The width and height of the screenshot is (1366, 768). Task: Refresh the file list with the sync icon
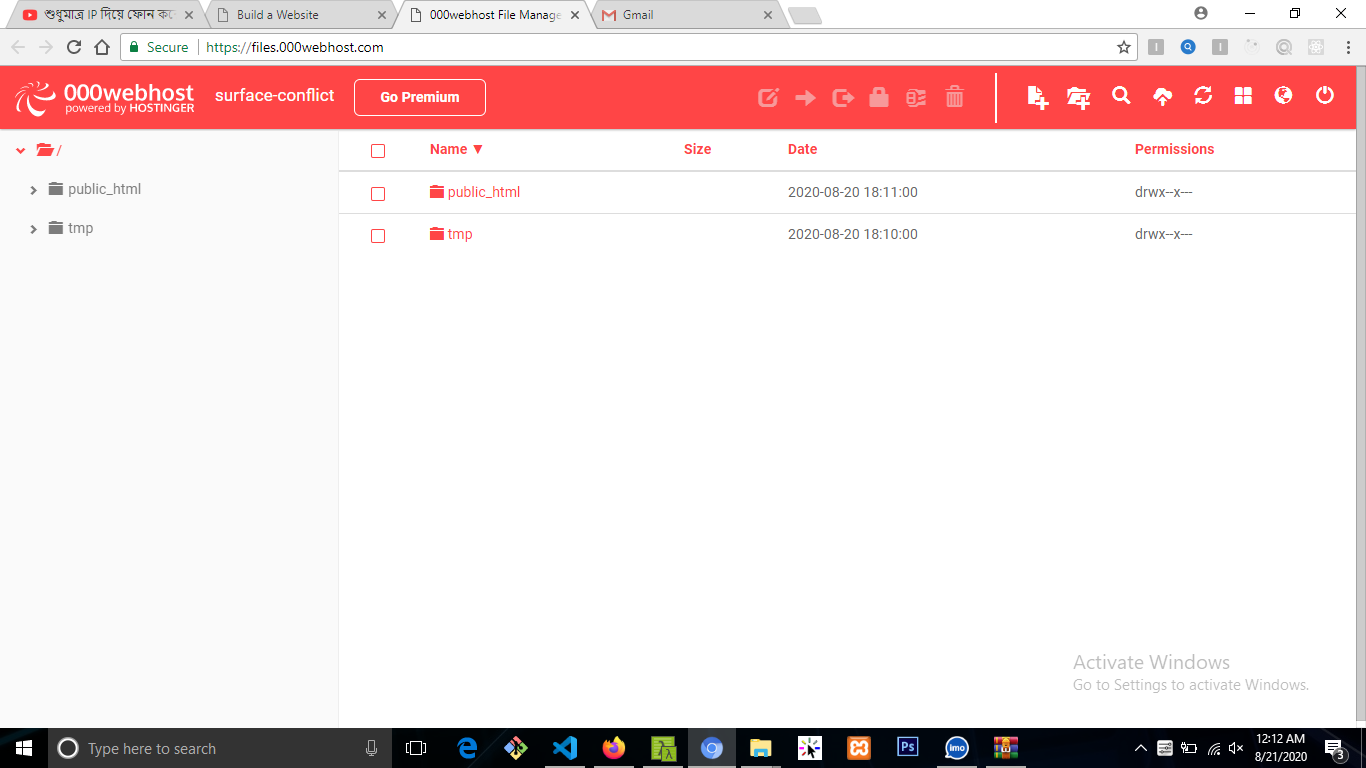tap(1203, 96)
